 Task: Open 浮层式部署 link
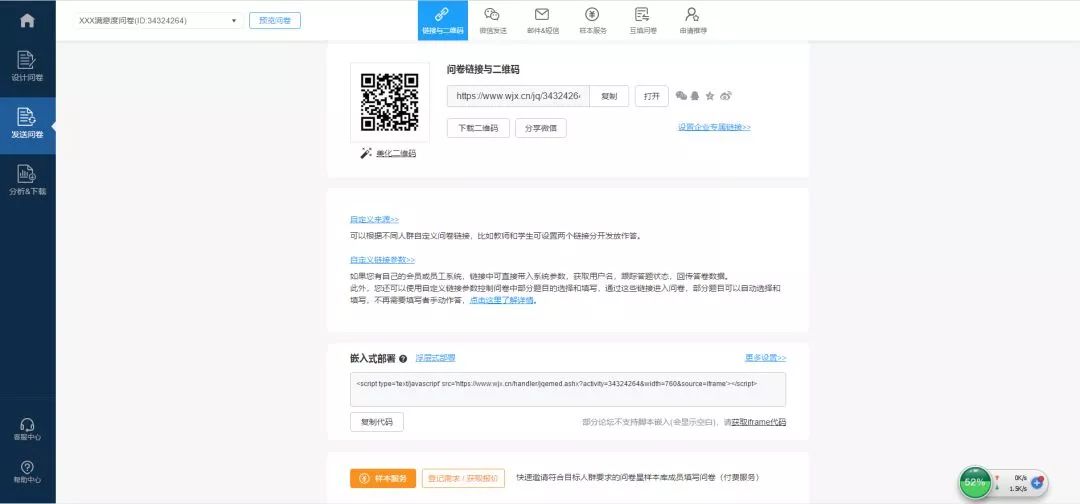coord(435,358)
